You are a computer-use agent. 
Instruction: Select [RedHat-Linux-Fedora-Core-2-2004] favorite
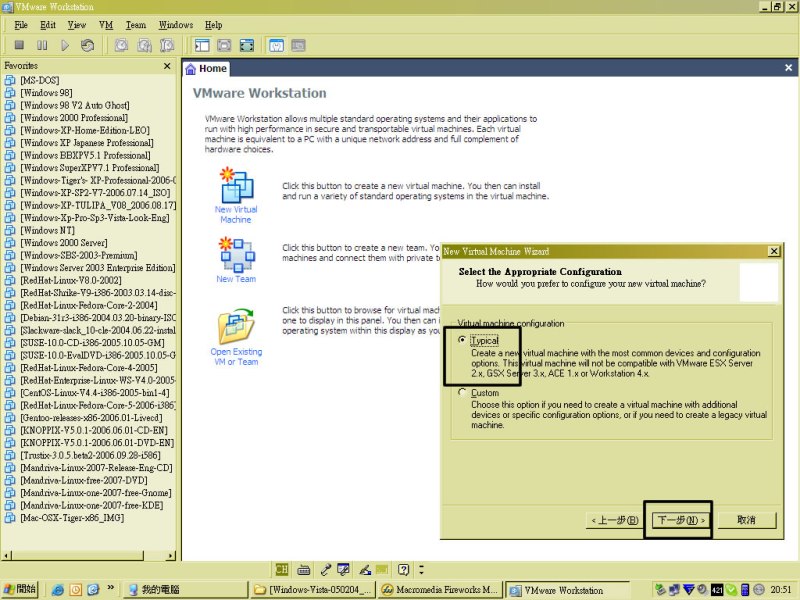(x=89, y=305)
